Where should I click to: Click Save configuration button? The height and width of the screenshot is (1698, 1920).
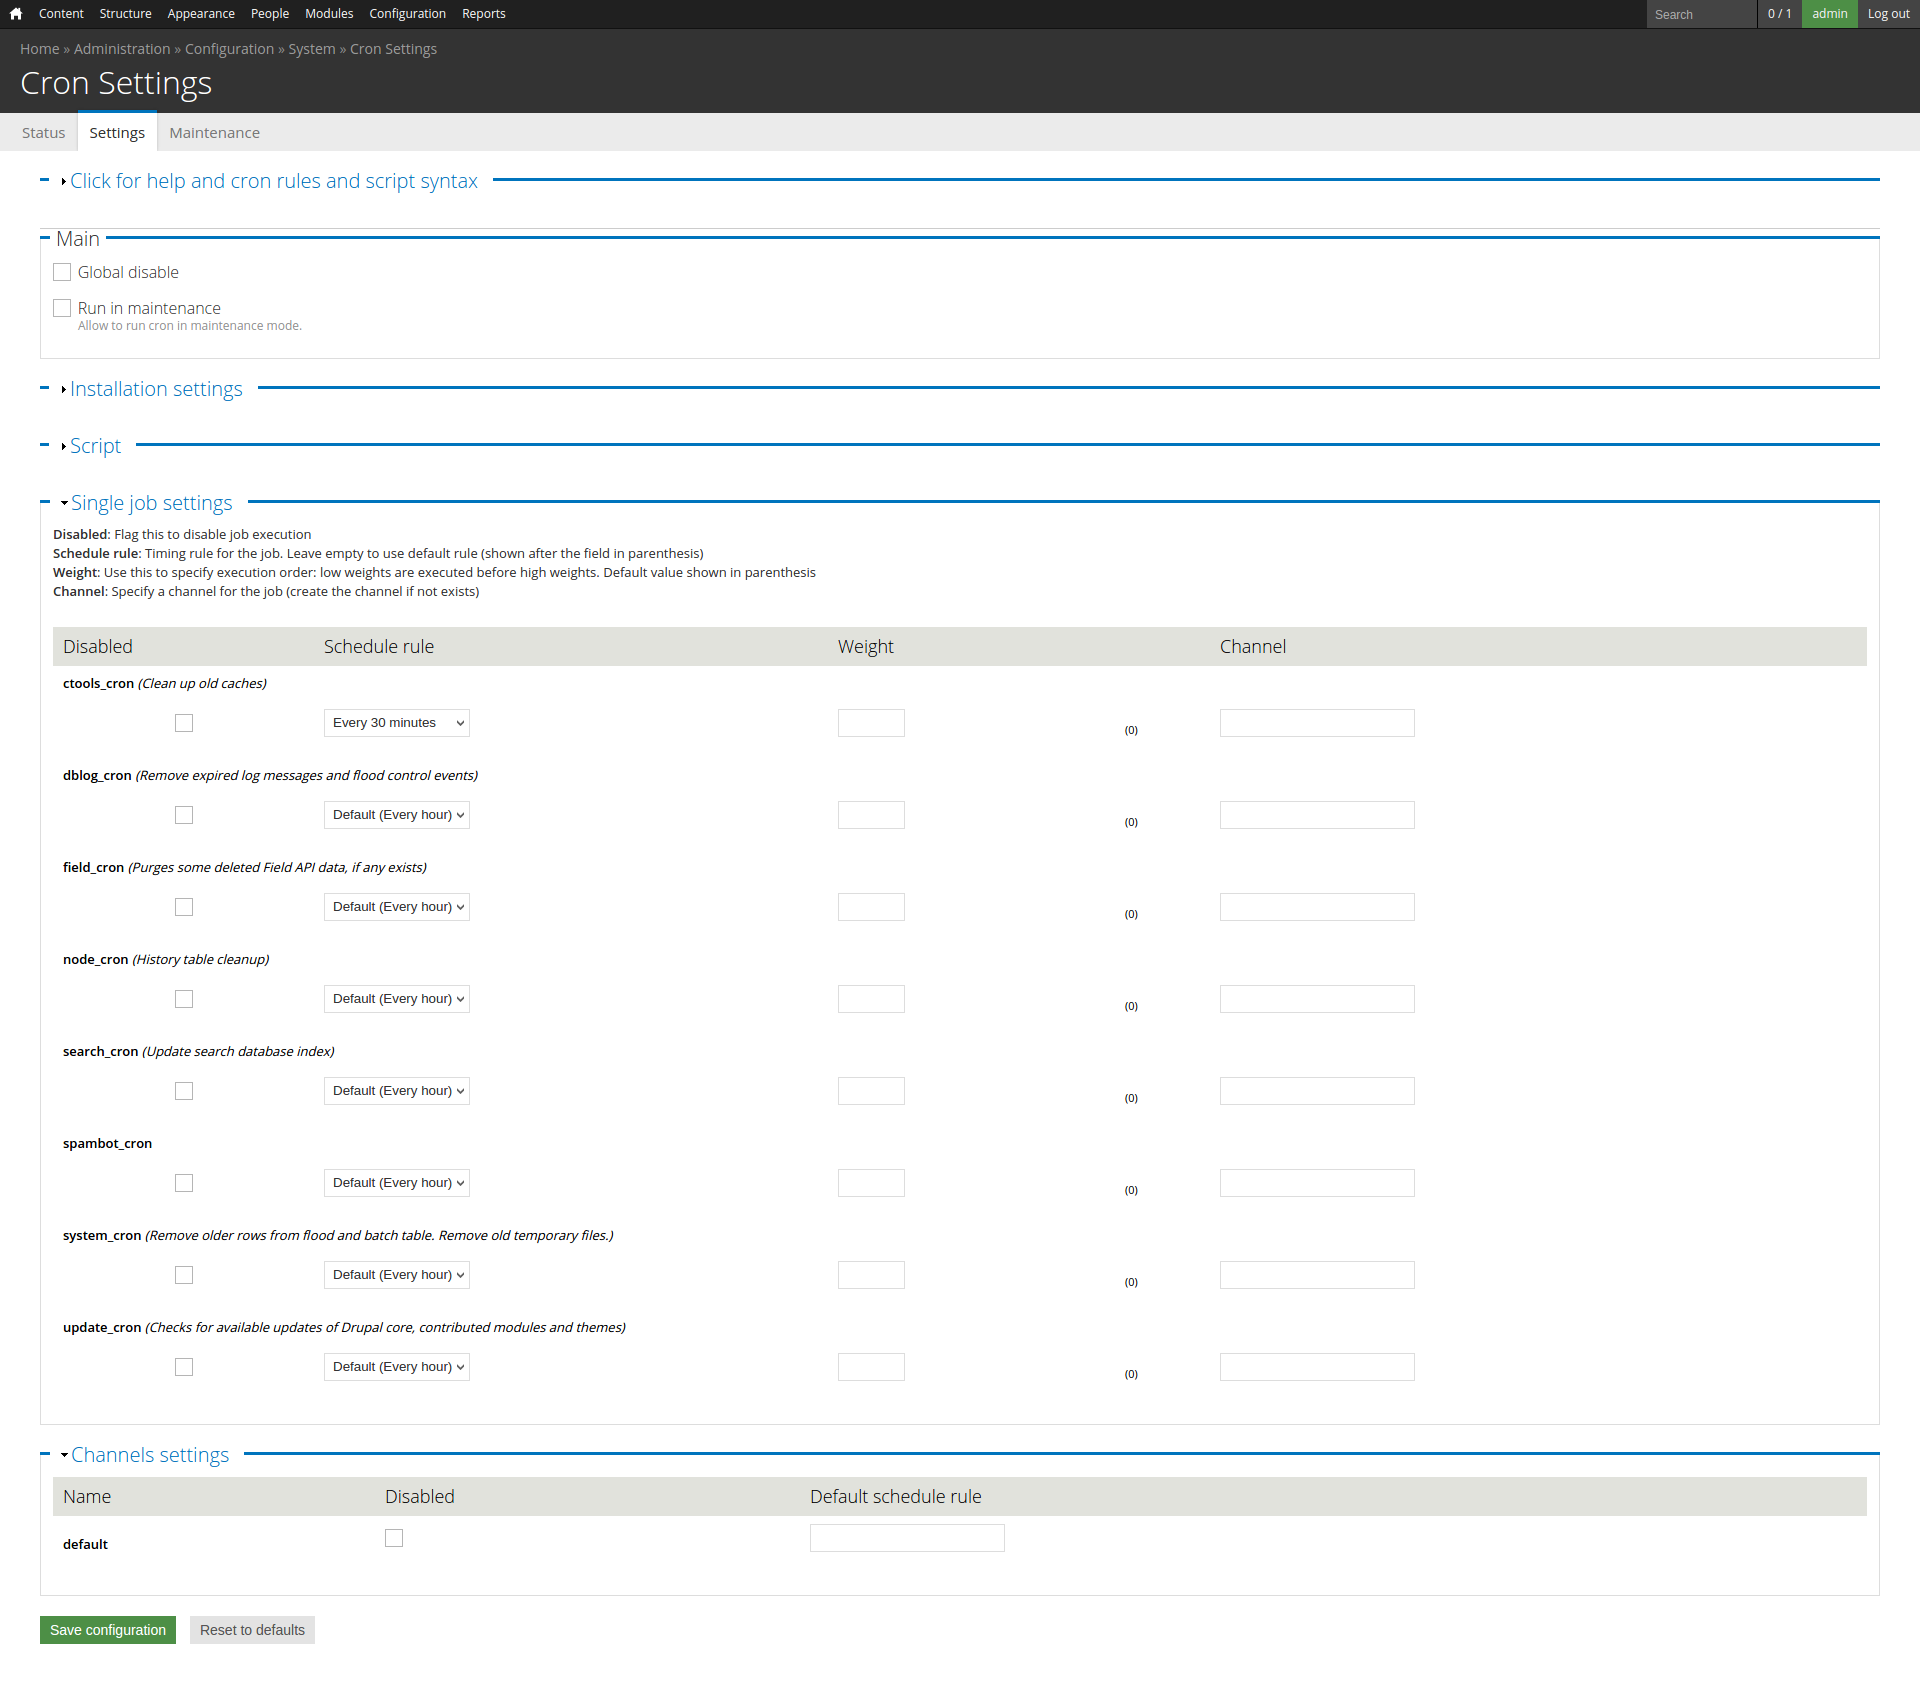(x=108, y=1630)
